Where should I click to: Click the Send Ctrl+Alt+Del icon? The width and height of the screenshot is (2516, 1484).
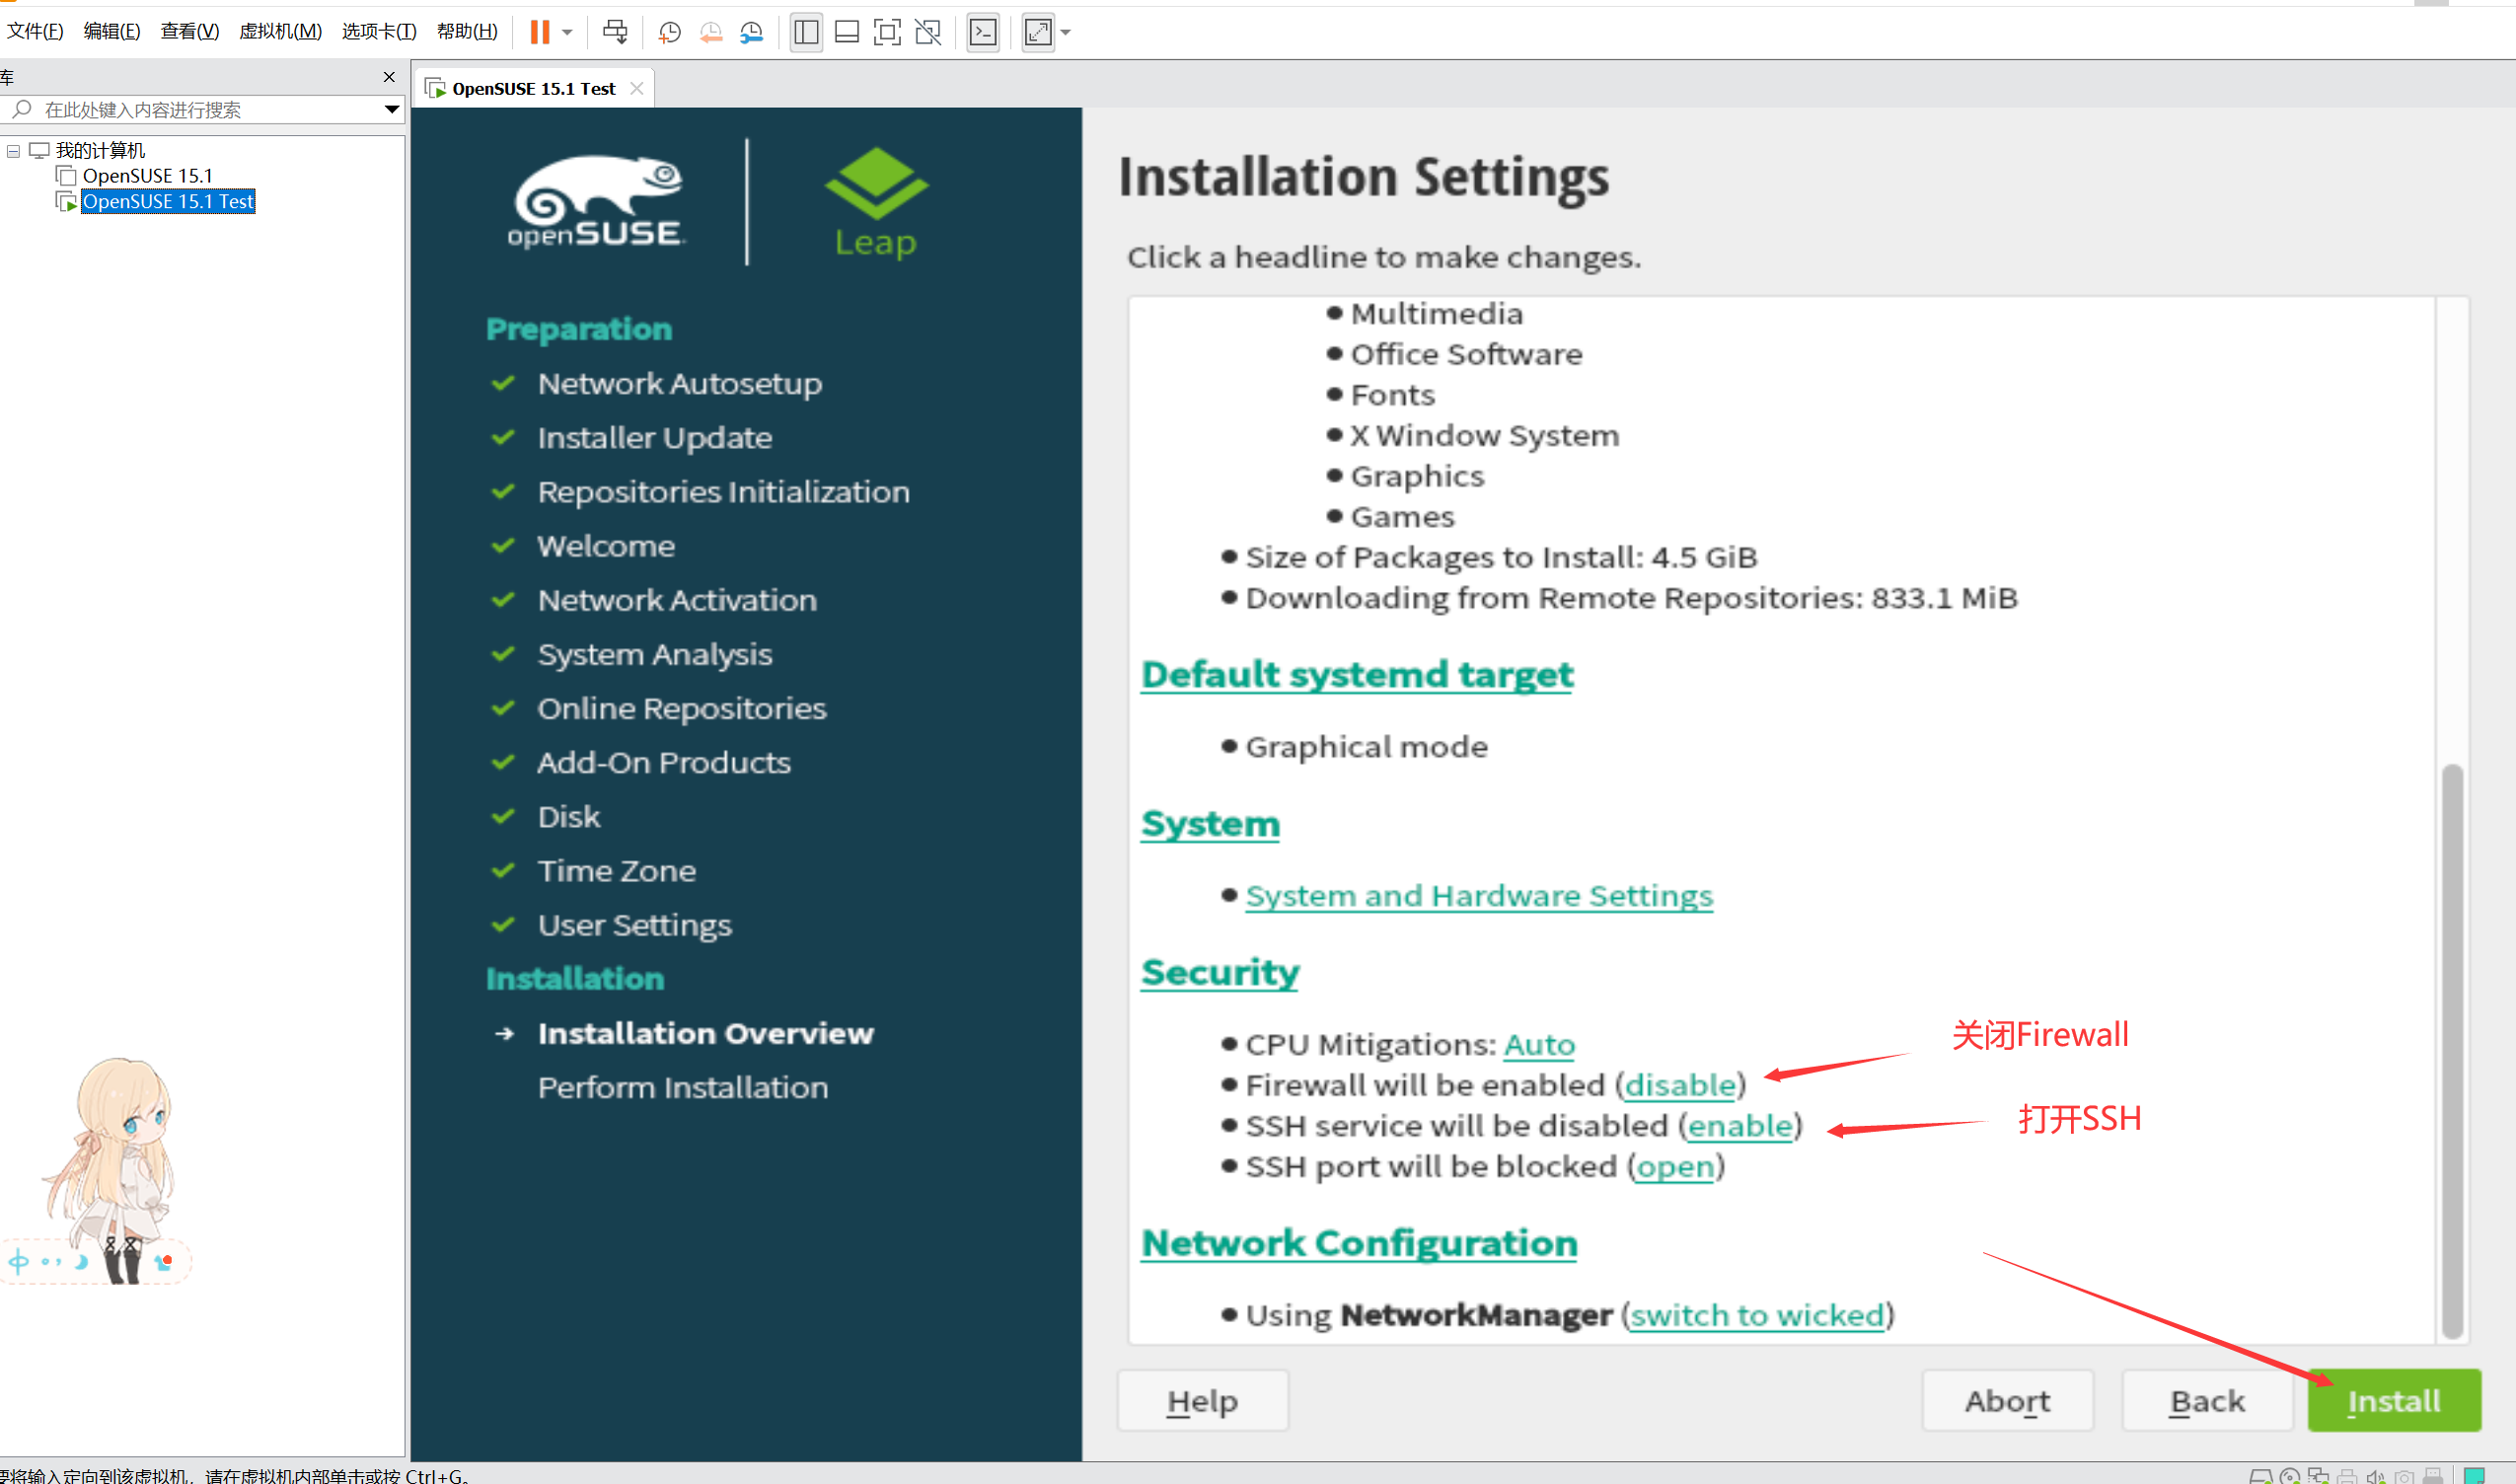615,32
